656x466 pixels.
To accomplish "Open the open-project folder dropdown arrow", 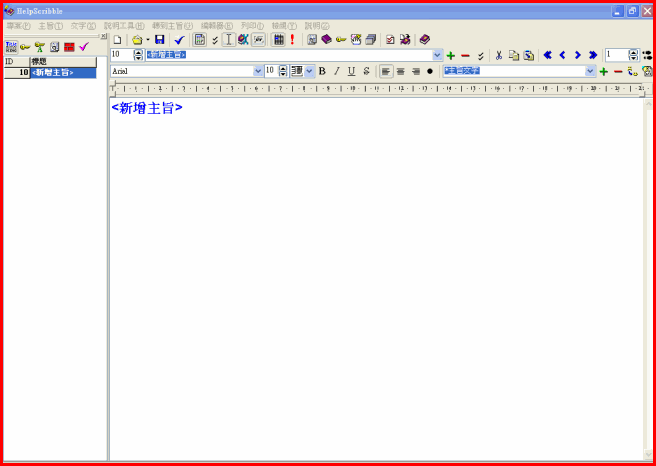I will pos(147,40).
